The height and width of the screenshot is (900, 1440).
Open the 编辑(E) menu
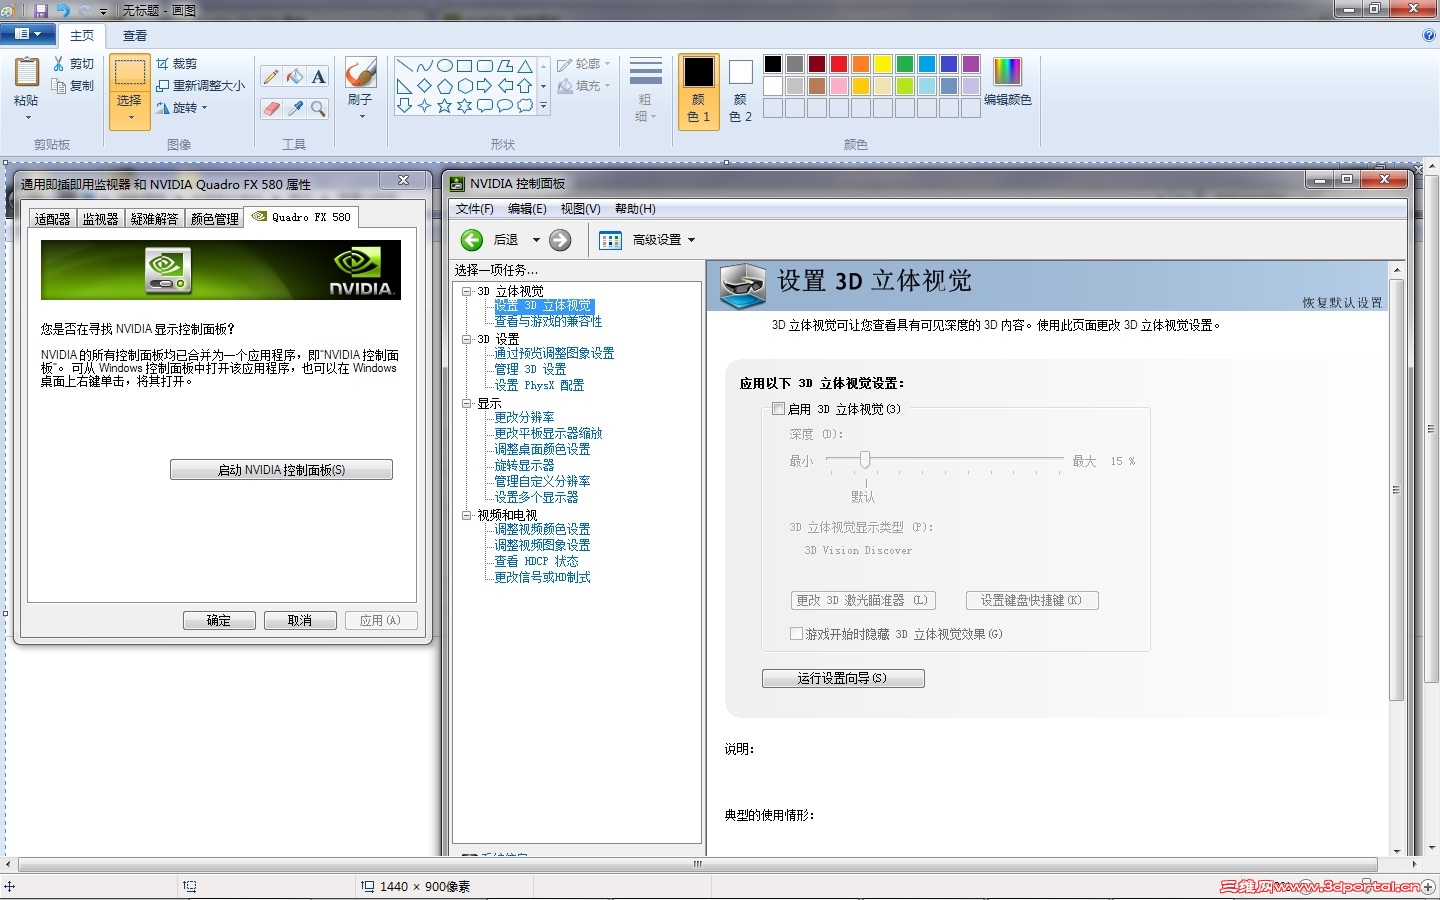tap(527, 209)
